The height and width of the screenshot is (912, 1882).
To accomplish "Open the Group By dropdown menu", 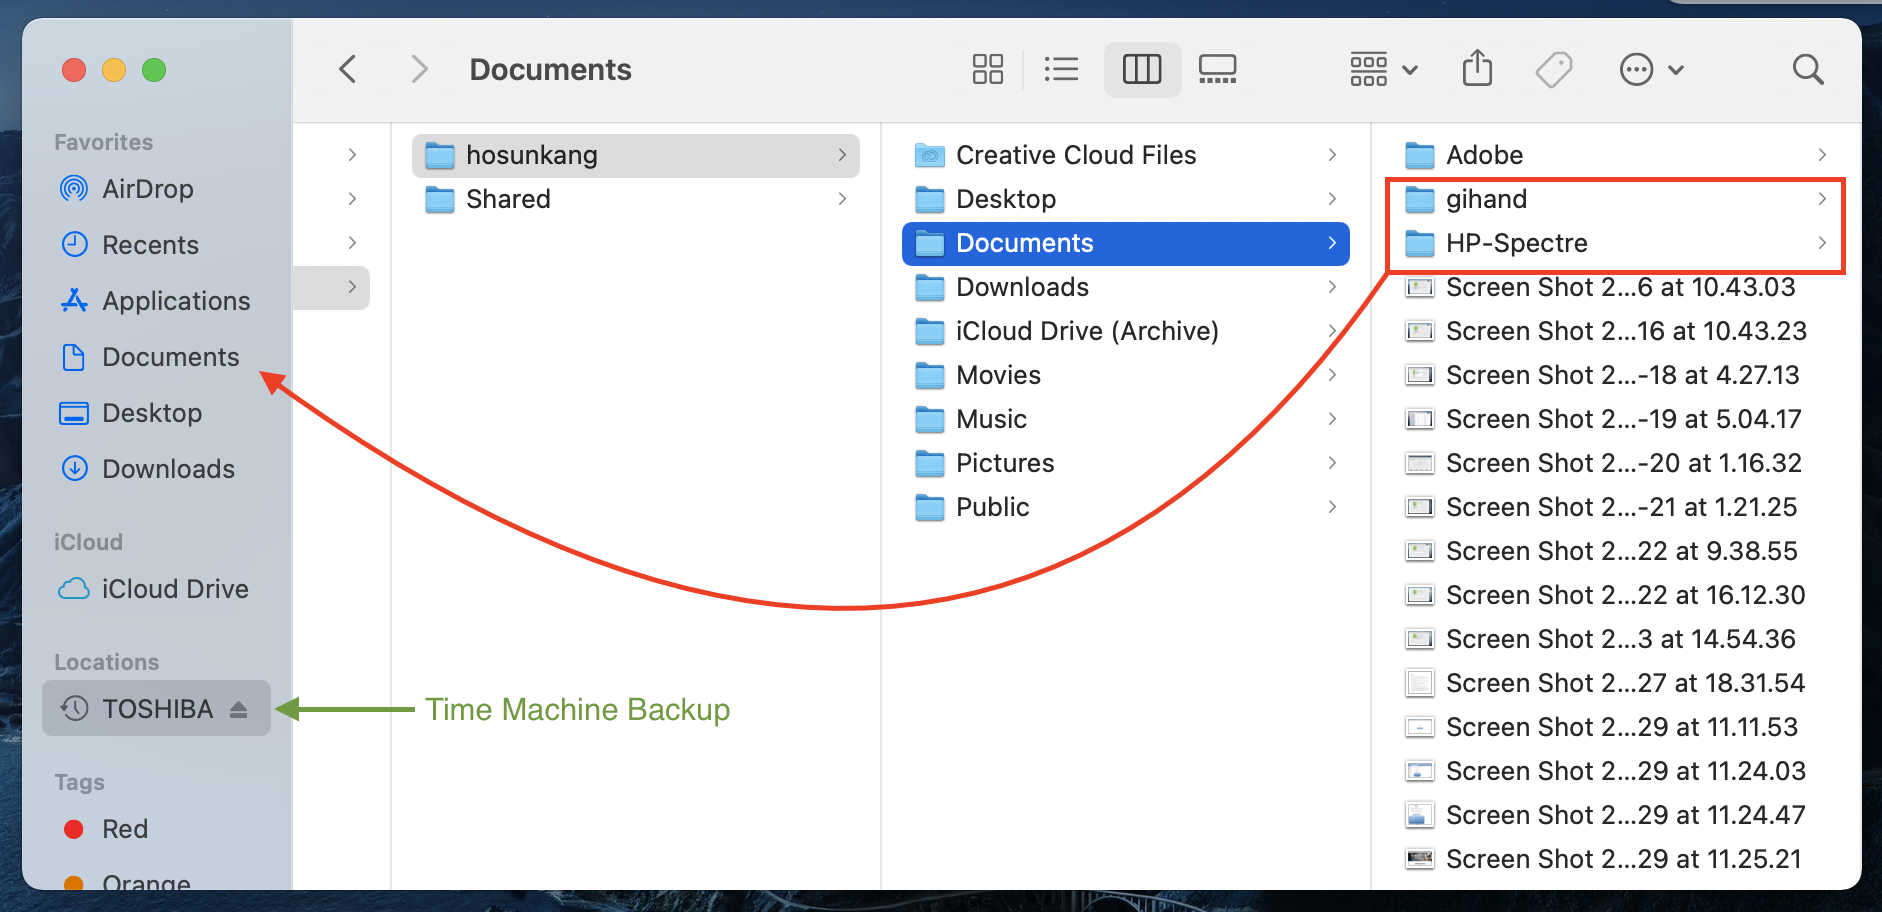I will 1383,69.
